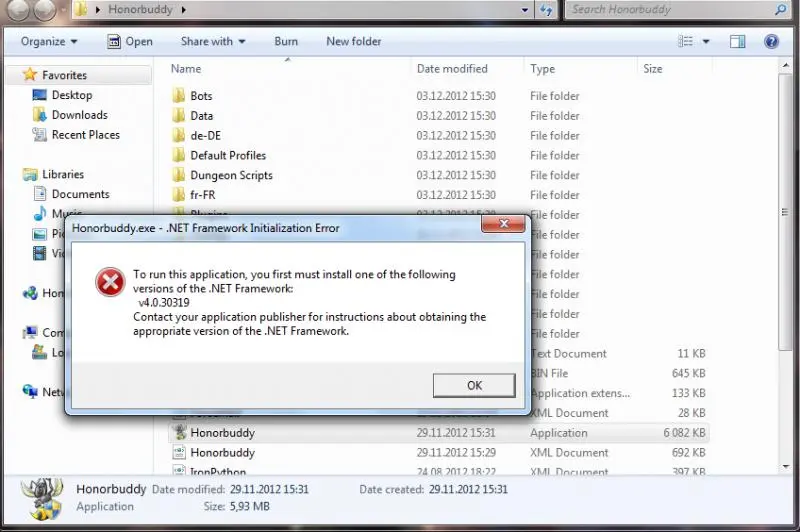Toggle the preview pane icon
Image resolution: width=800 pixels, height=532 pixels.
(737, 41)
